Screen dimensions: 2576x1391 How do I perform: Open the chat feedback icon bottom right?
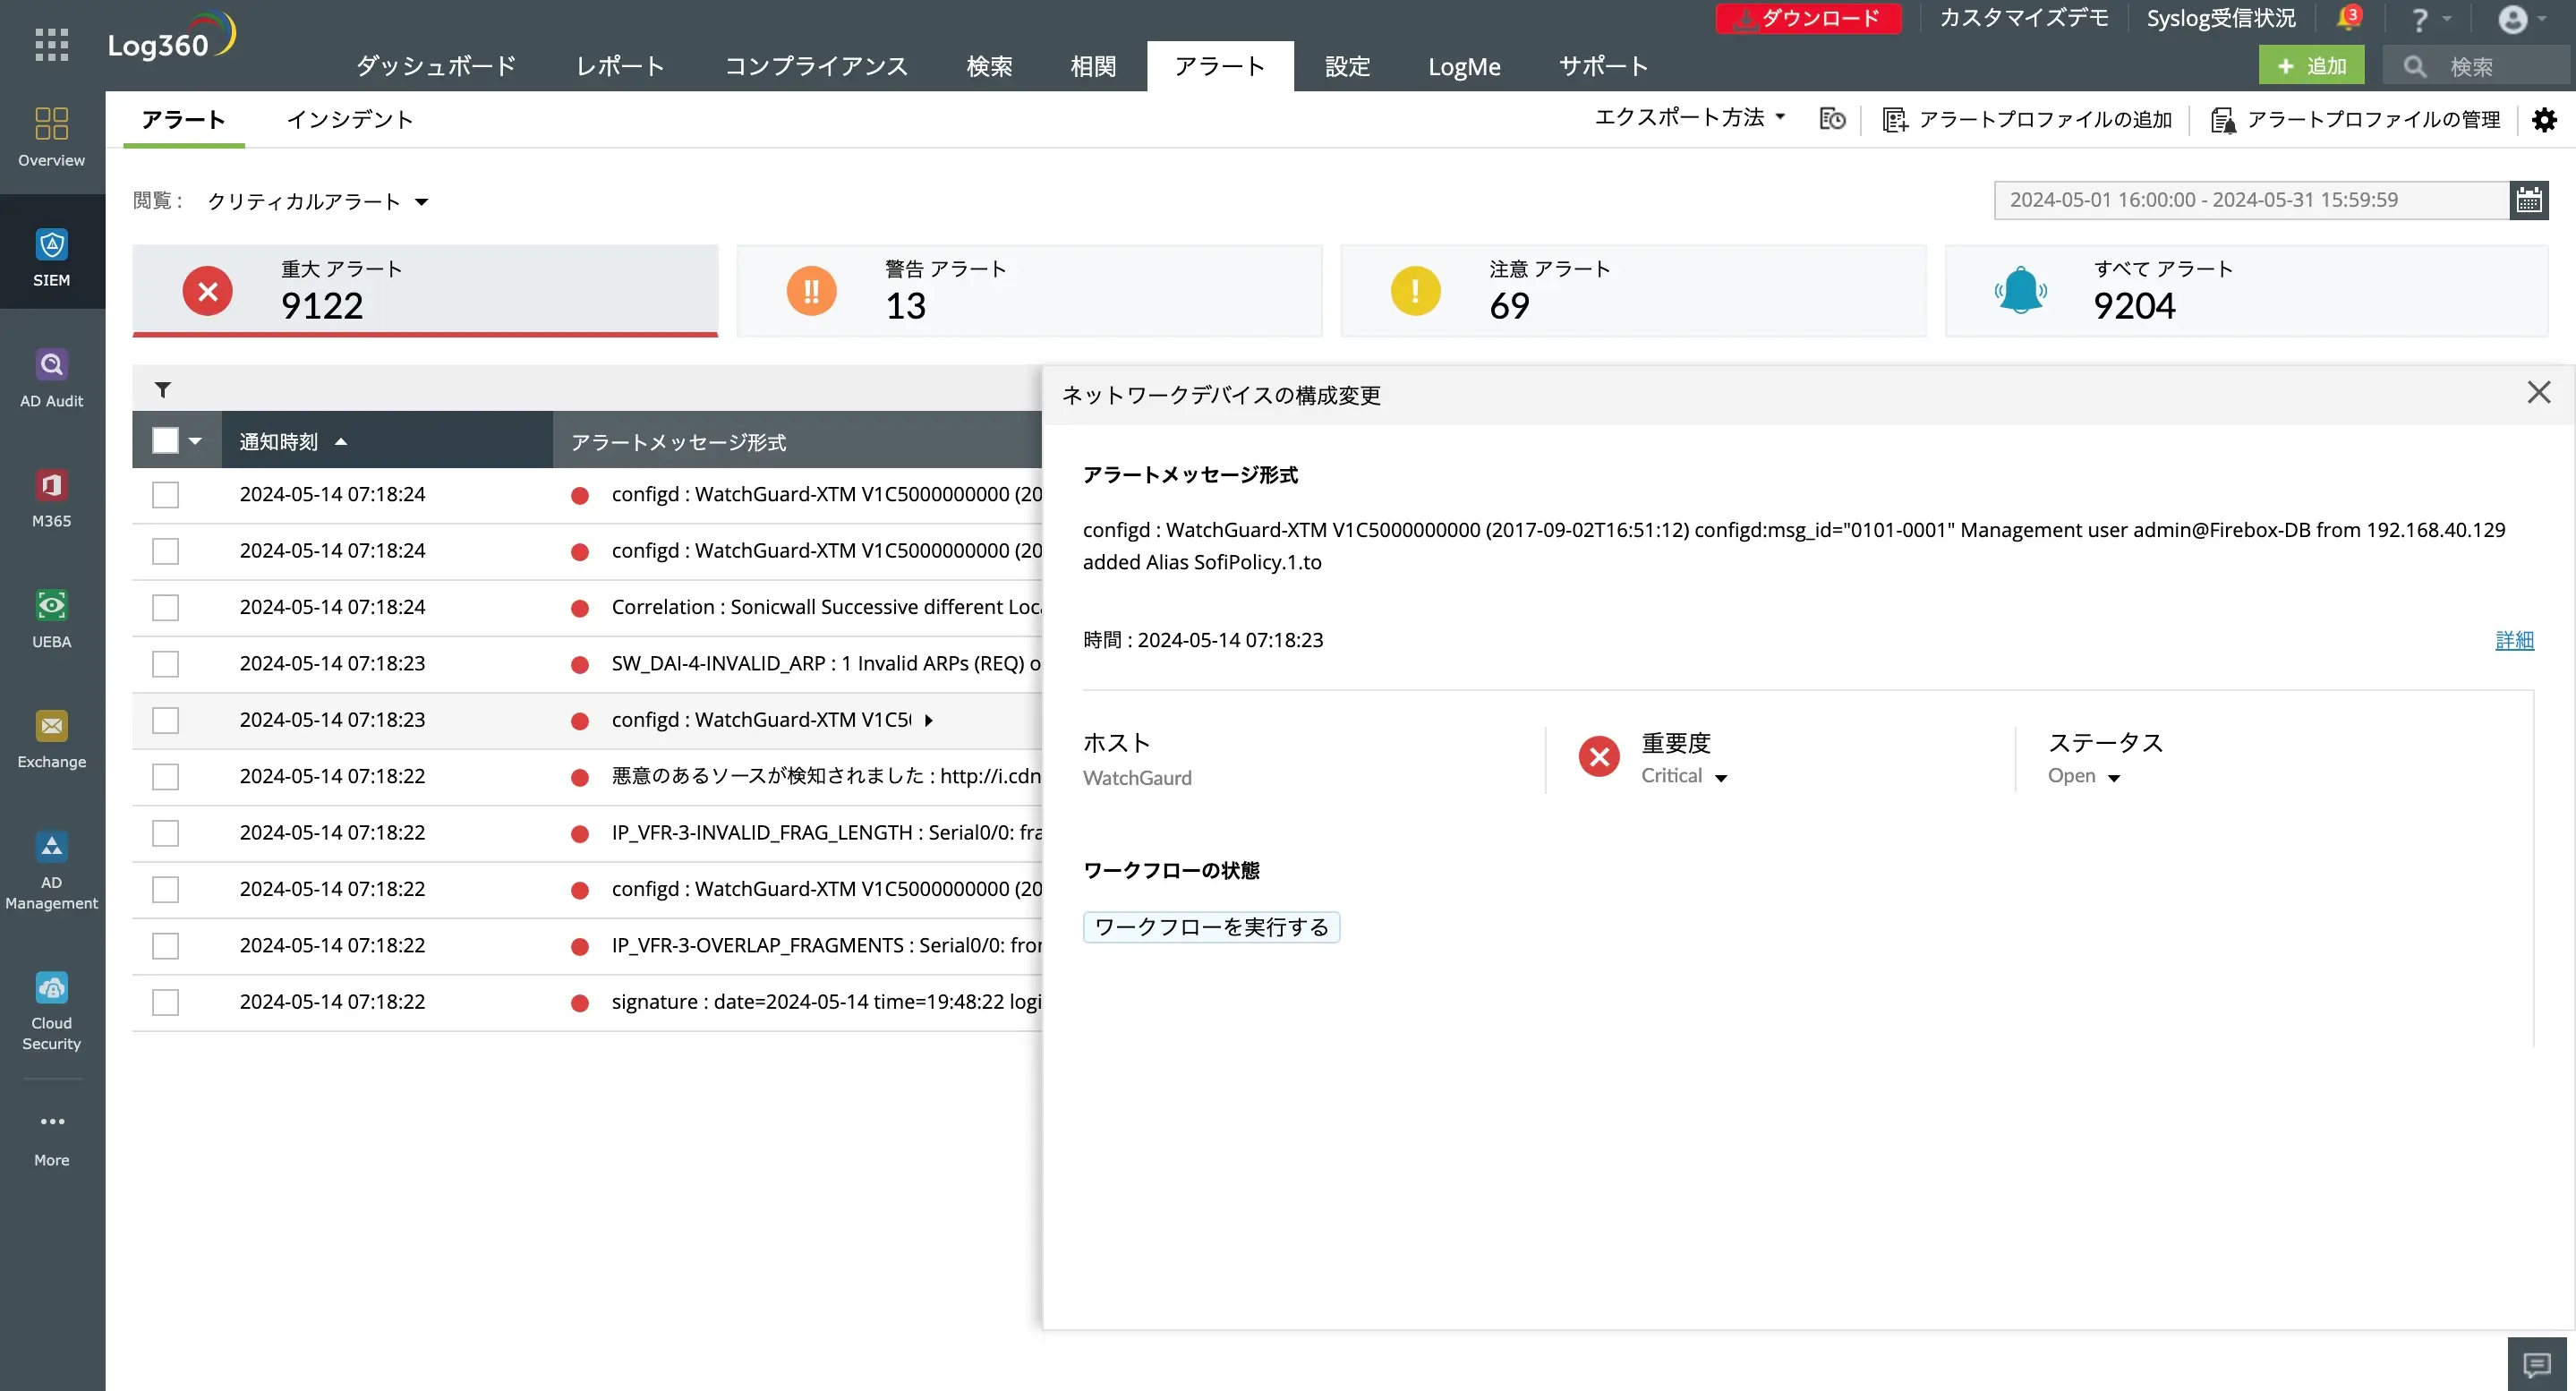point(2536,1364)
